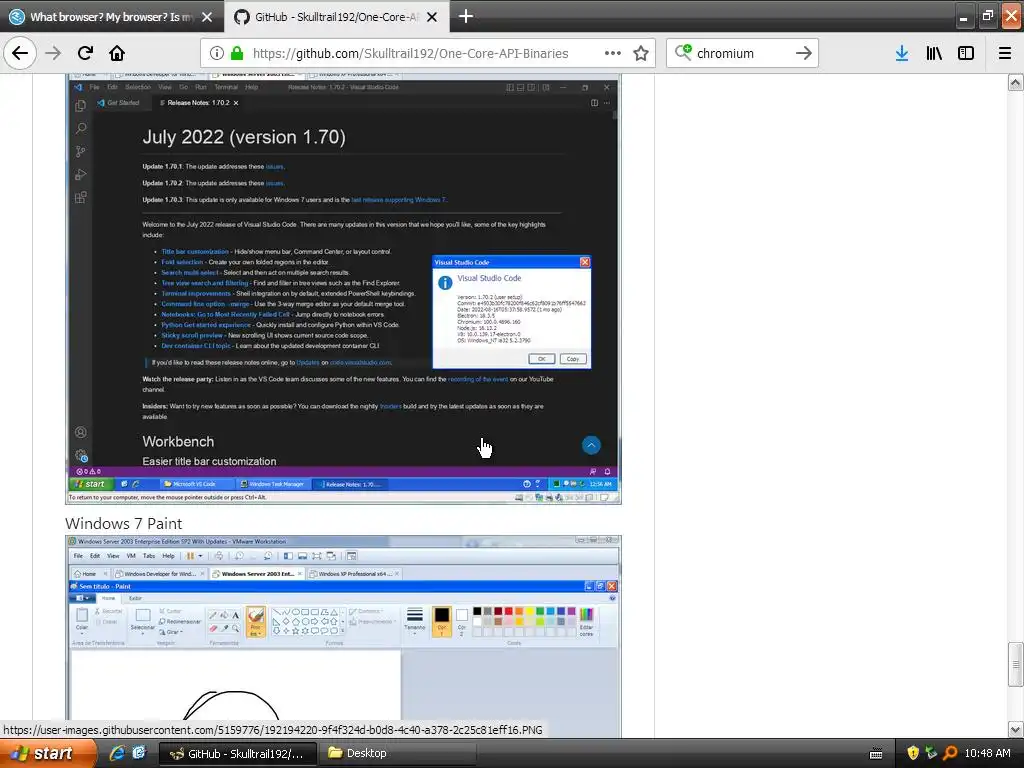Launch Internet Explorer from Quick Launch
The image size is (1024, 768).
point(117,753)
